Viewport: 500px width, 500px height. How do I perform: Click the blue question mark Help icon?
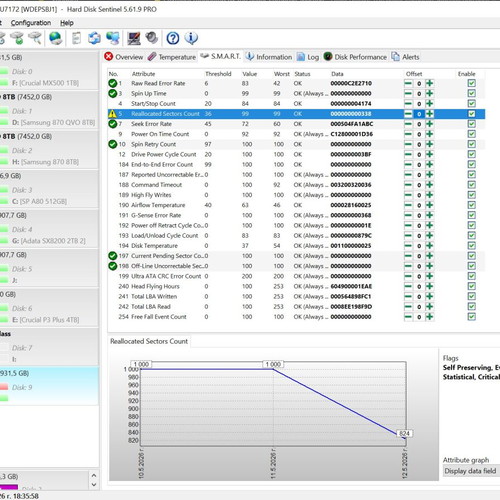click(x=173, y=38)
